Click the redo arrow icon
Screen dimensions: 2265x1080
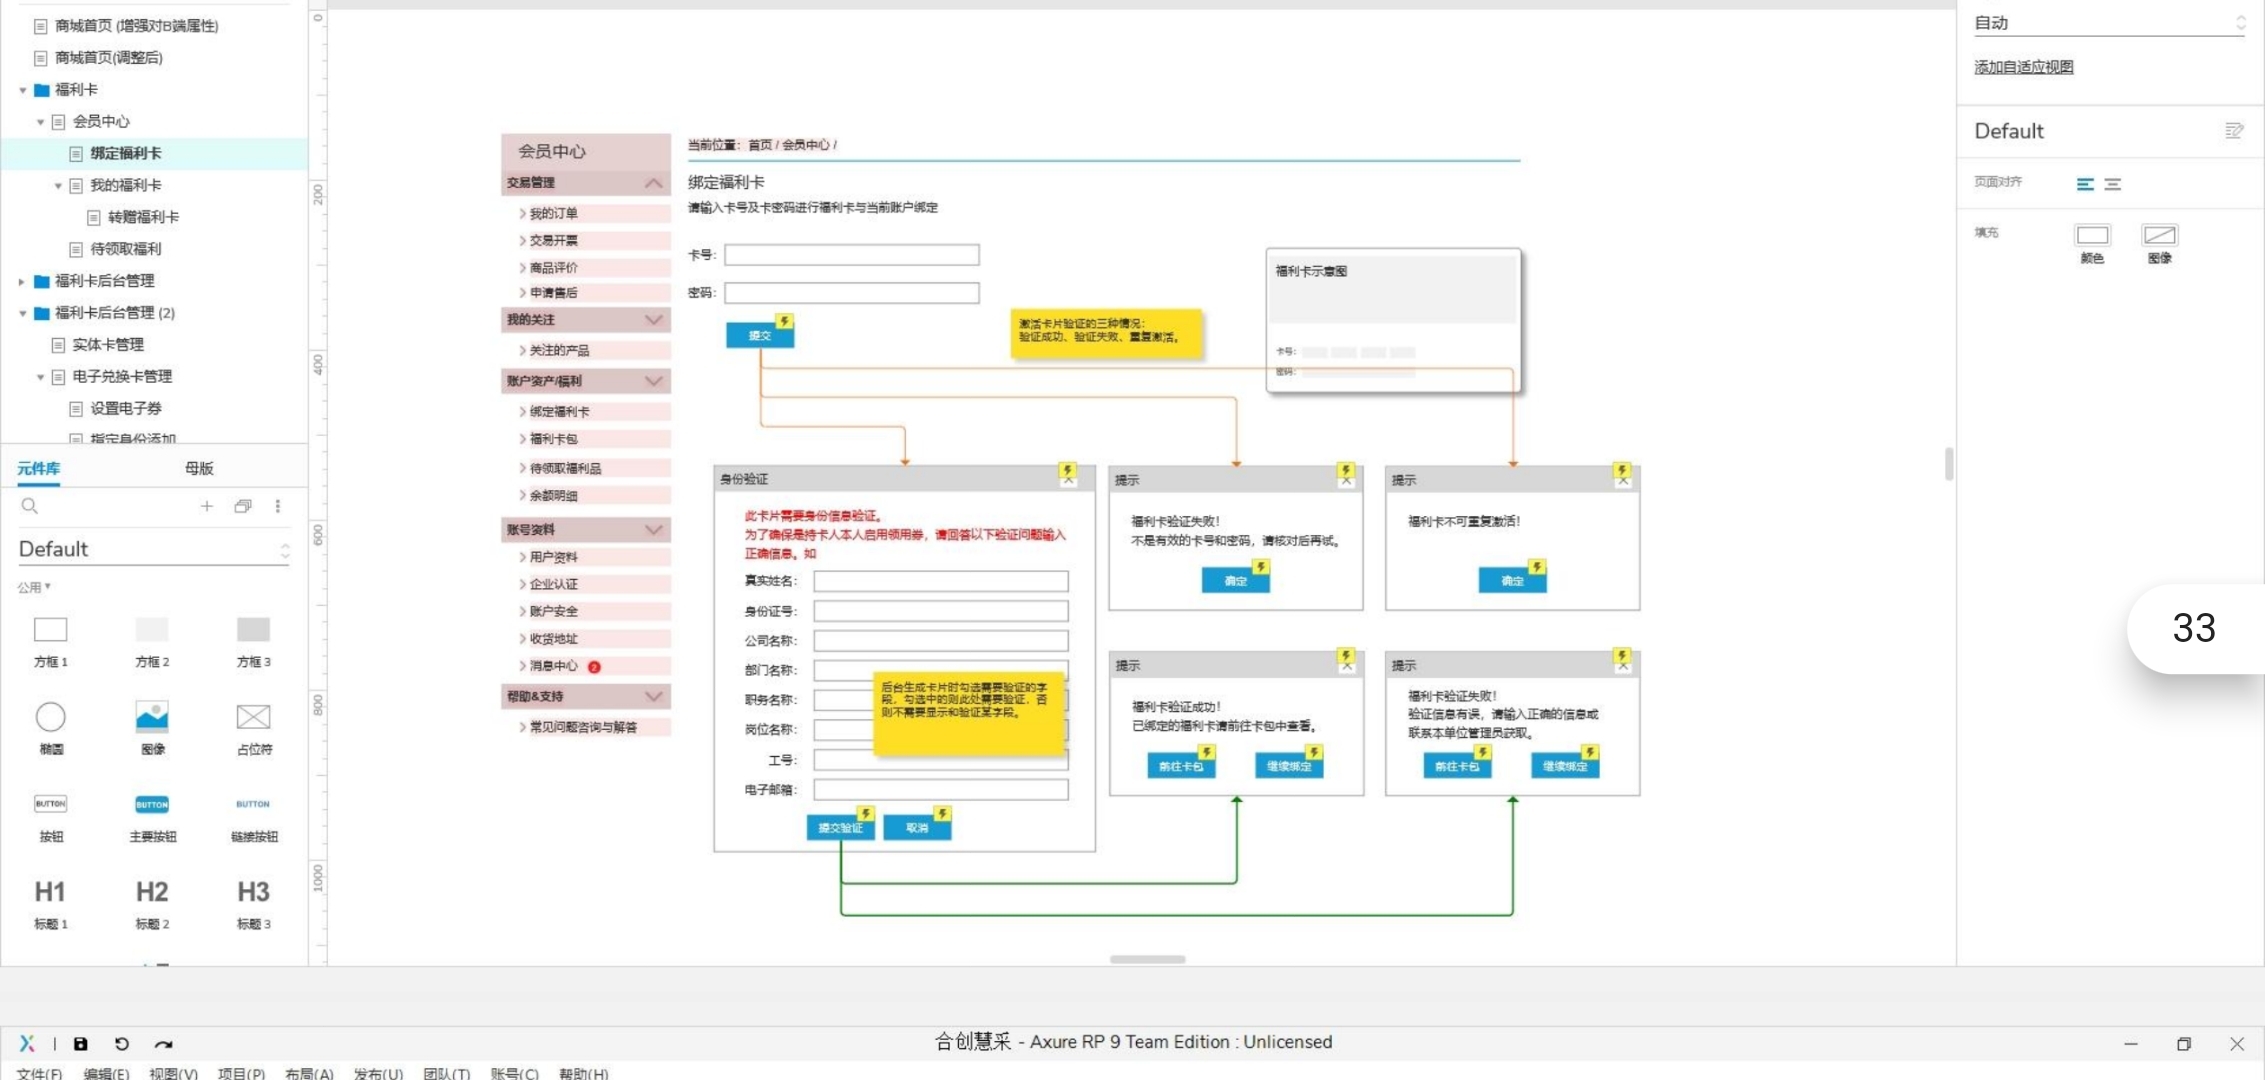[x=163, y=1044]
